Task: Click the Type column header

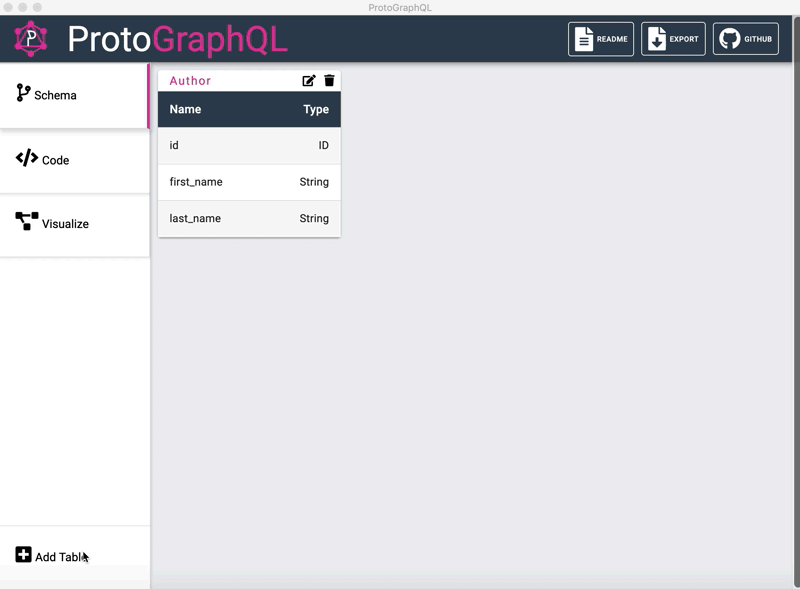Action: (x=316, y=109)
